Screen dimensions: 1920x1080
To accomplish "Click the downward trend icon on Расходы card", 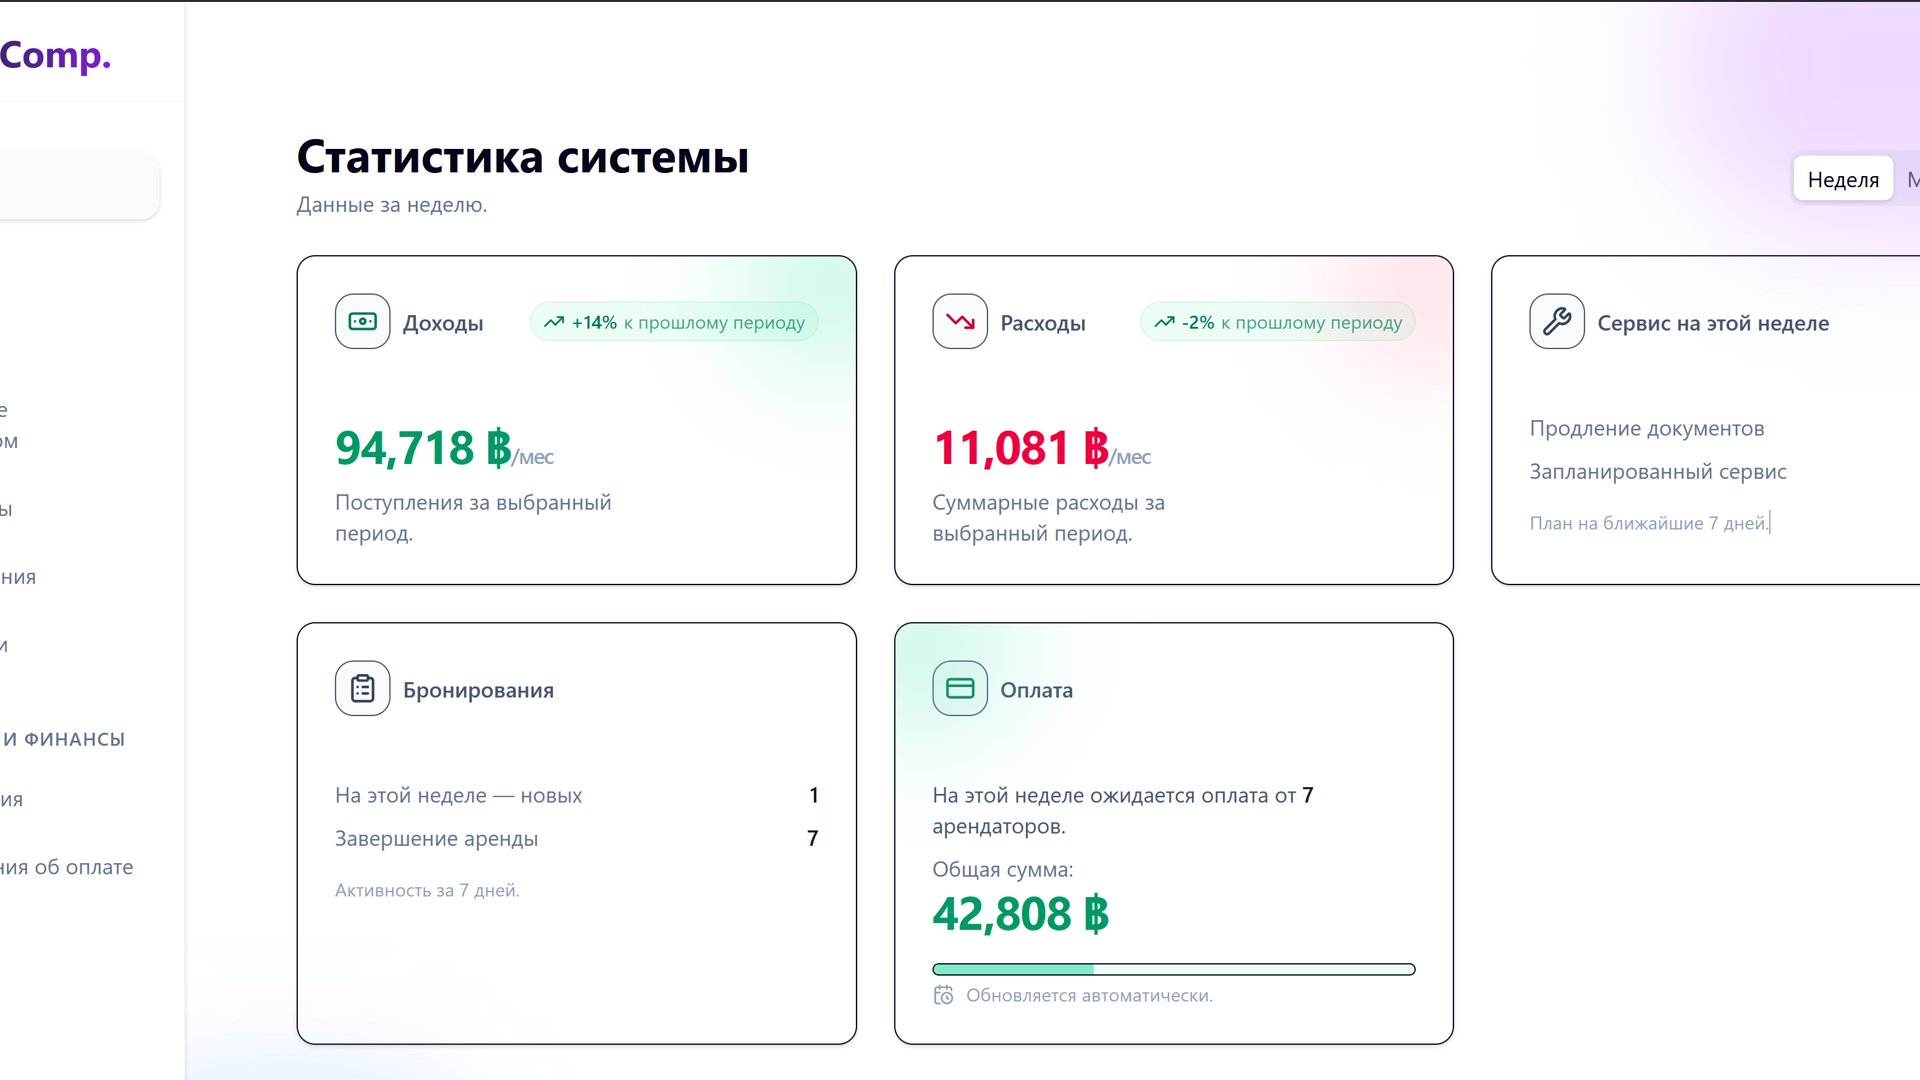I will click(x=960, y=321).
